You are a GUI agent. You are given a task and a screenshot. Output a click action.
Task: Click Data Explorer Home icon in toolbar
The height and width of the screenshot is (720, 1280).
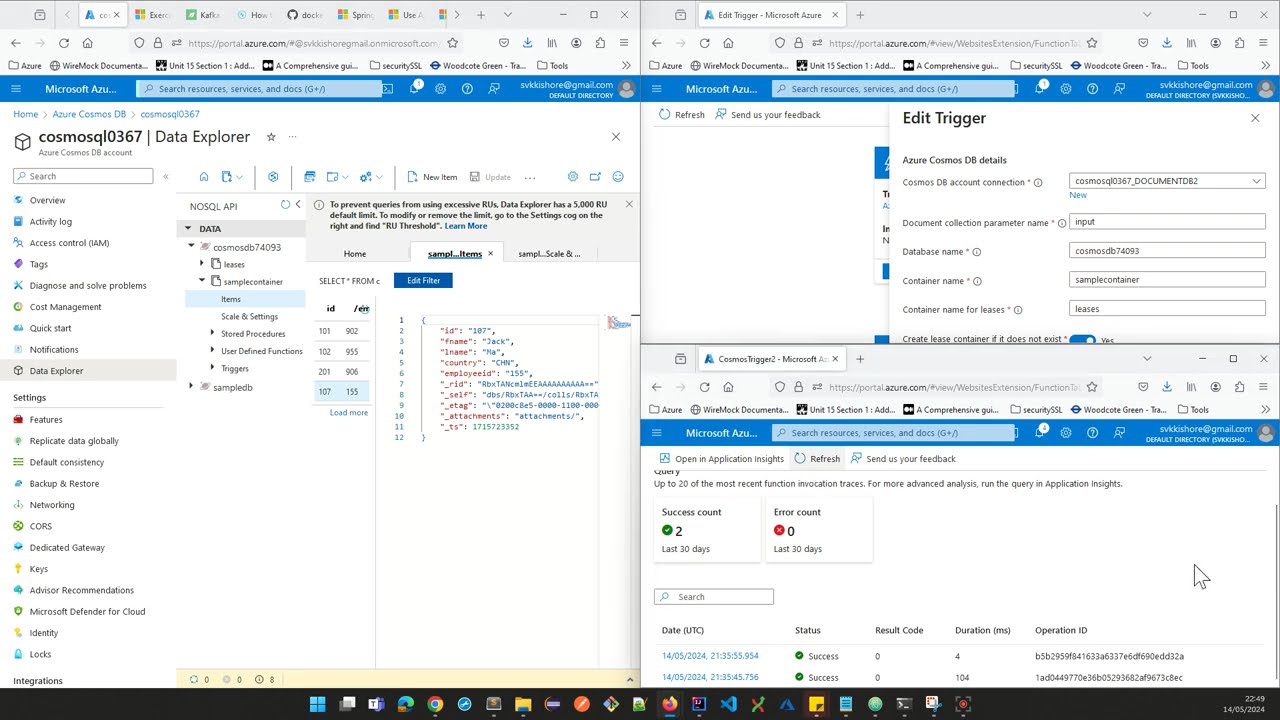(204, 177)
